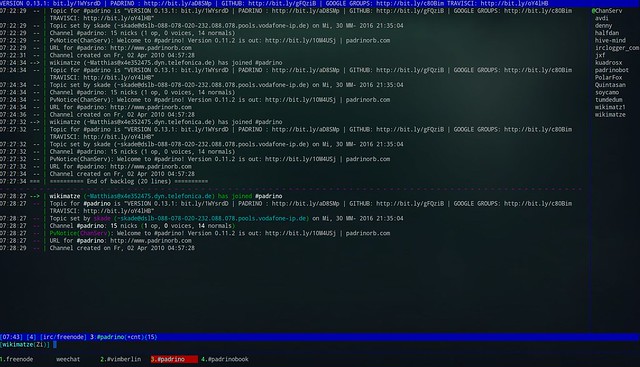The height and width of the screenshot is (367, 640).
Task: Open http://www.padrinorb.com in 07:28:27 URL line
Action: click(x=151, y=241)
